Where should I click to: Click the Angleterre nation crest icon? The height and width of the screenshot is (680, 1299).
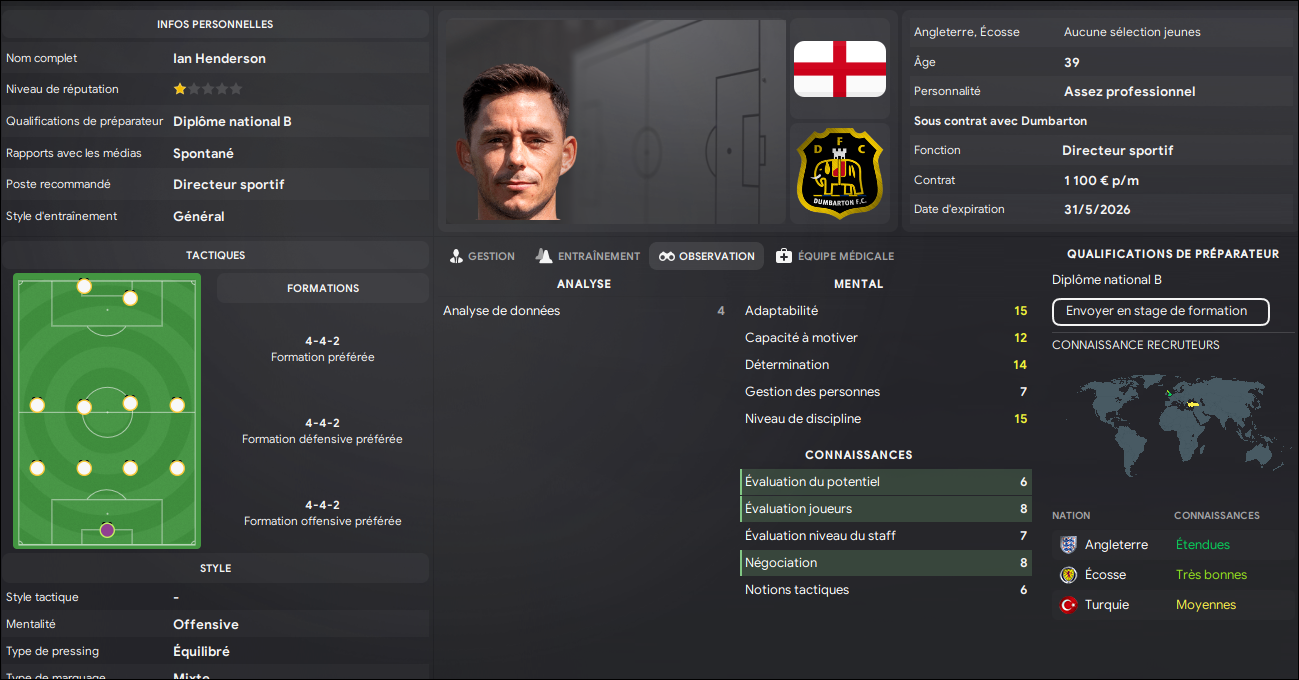coord(1068,545)
